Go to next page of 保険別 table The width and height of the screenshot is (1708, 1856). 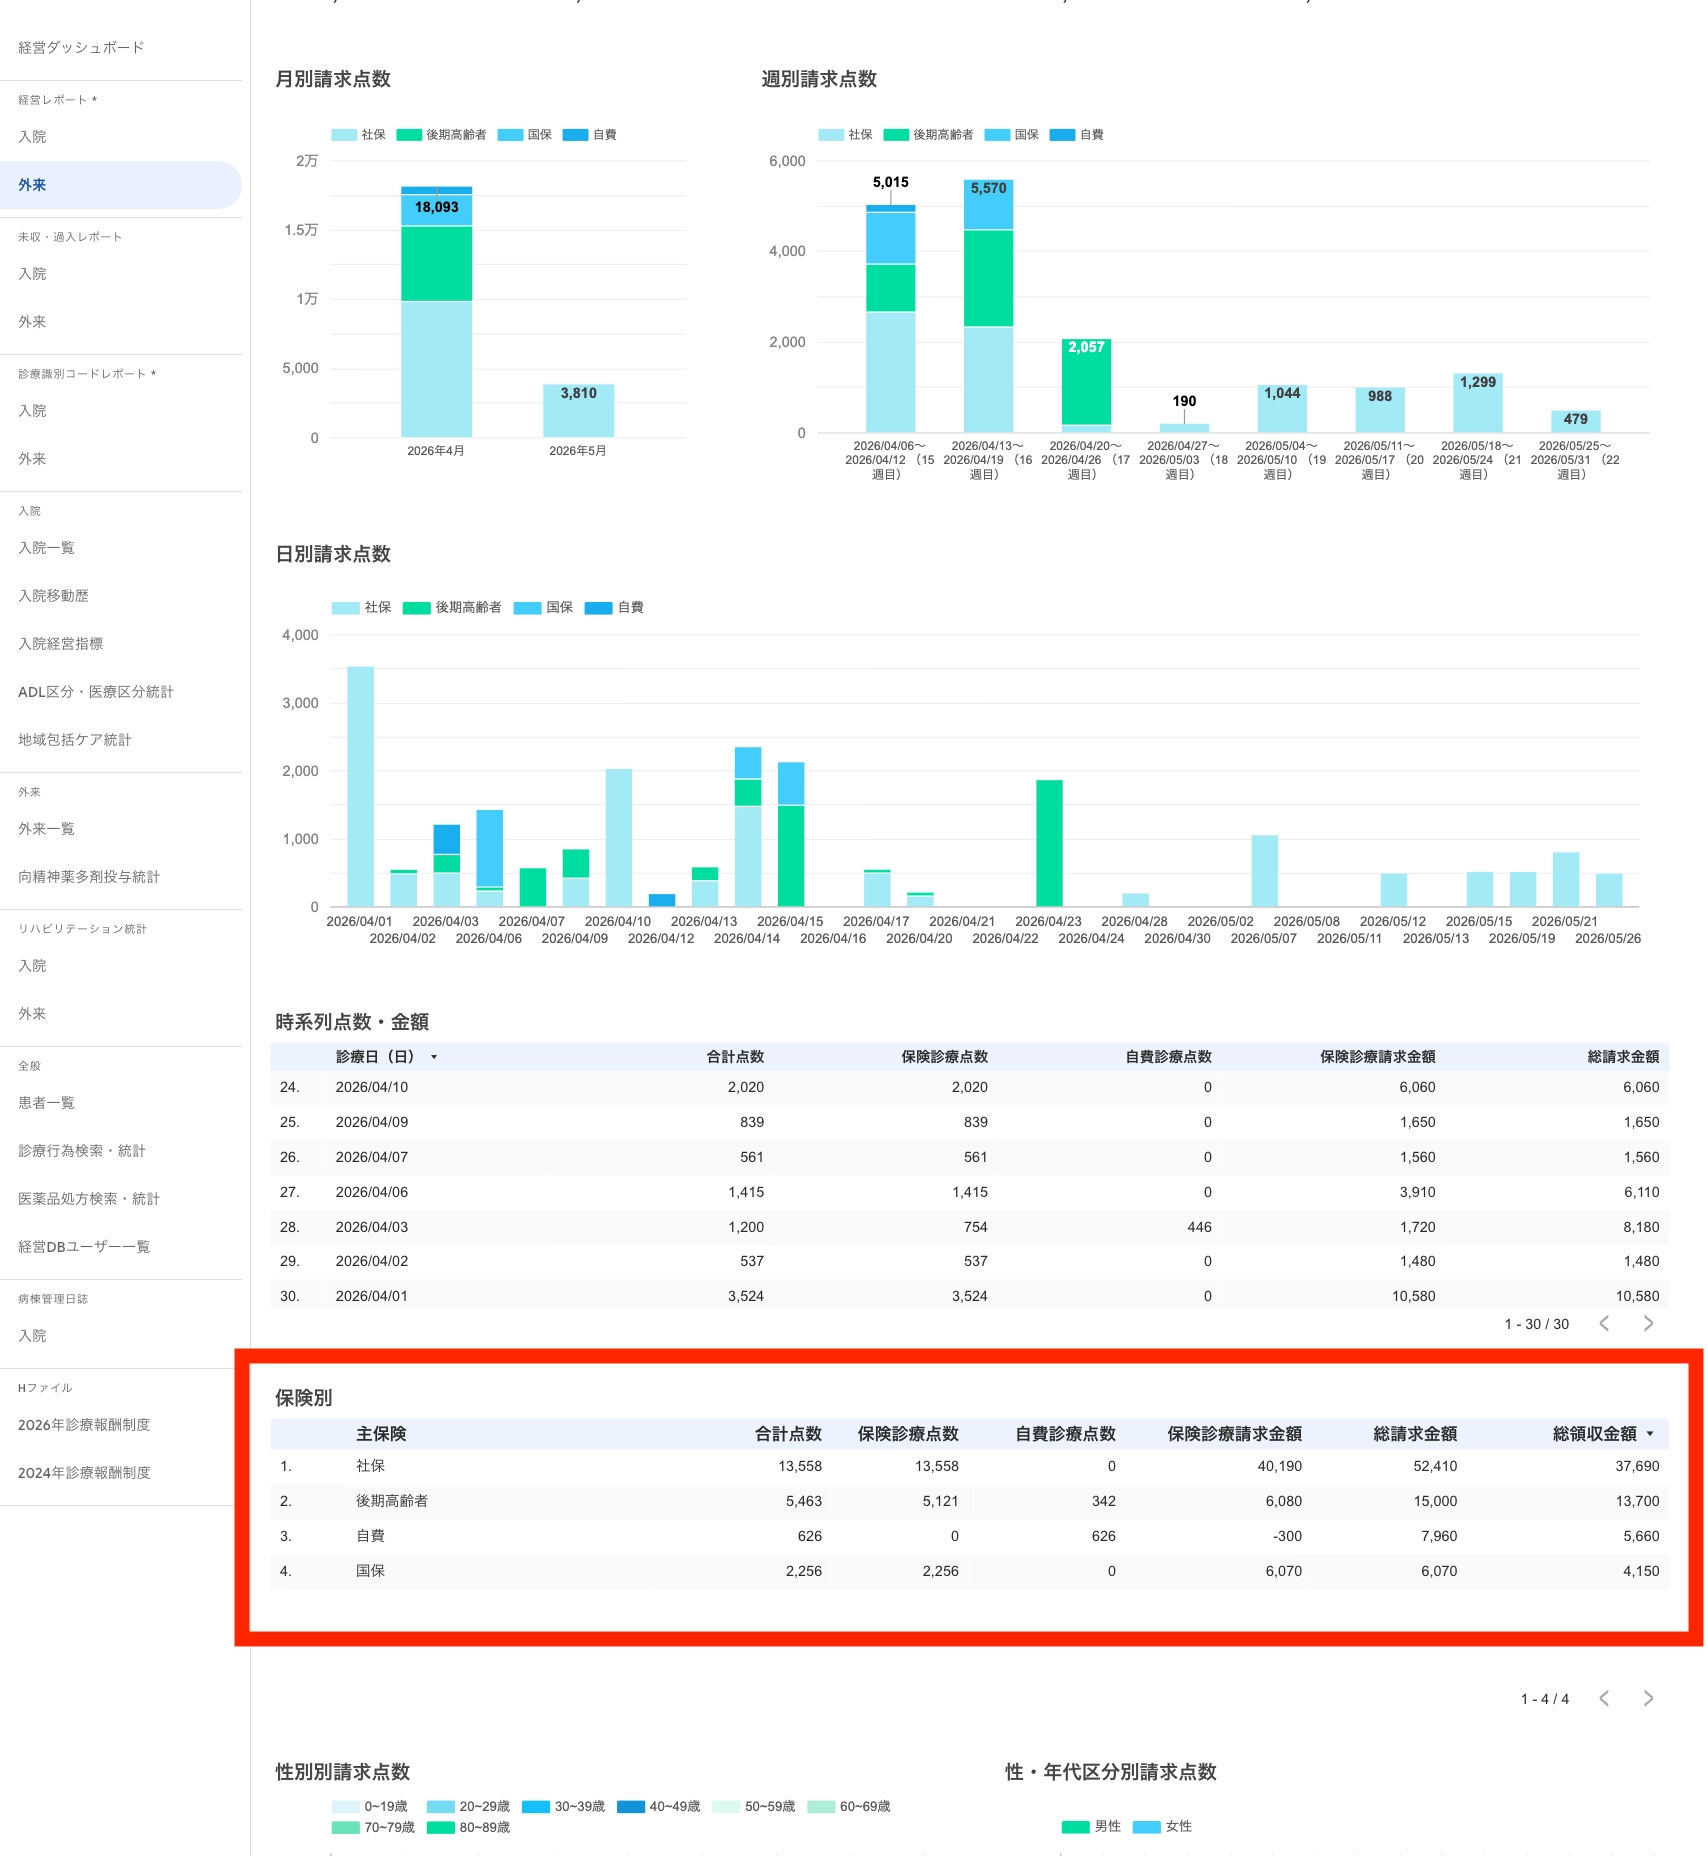pyautogui.click(x=1648, y=1698)
